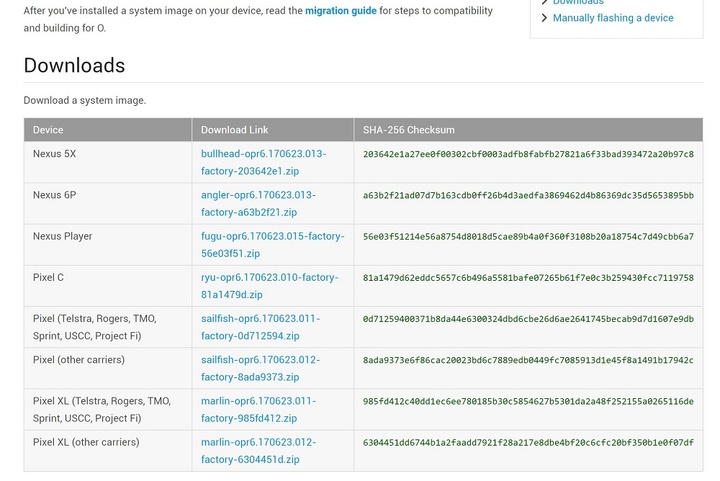
Task: Download bullhead-opr6.170623.013 factory zip
Action: (x=264, y=162)
